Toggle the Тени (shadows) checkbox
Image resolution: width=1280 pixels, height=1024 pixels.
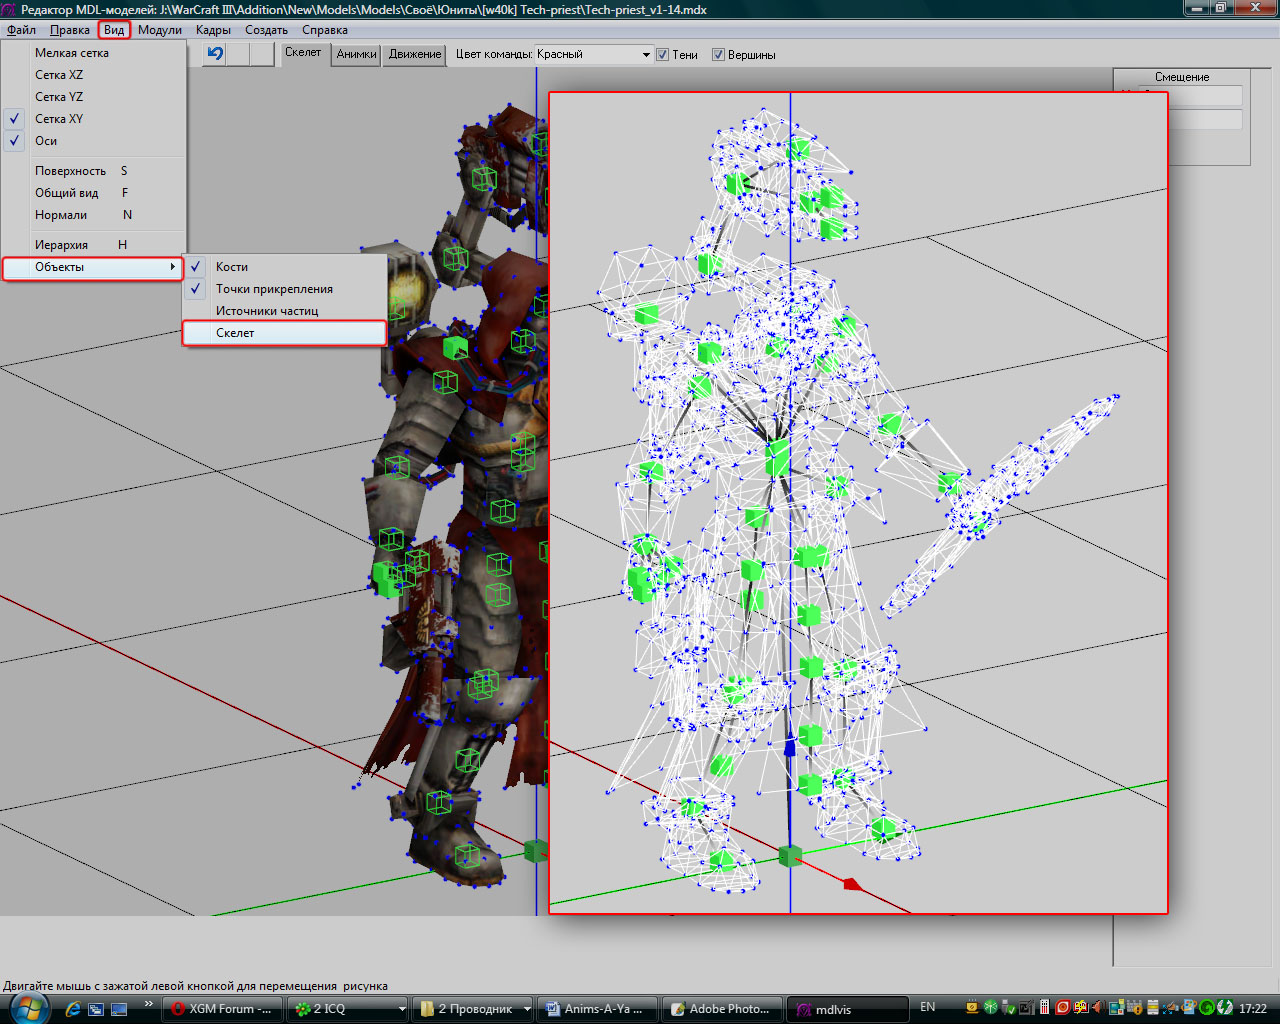(x=662, y=55)
